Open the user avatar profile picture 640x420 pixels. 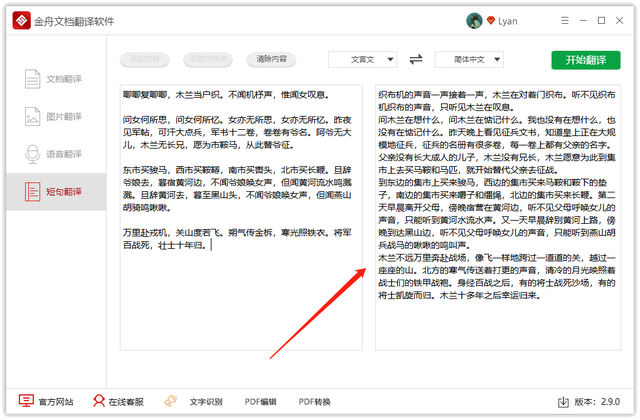click(474, 20)
